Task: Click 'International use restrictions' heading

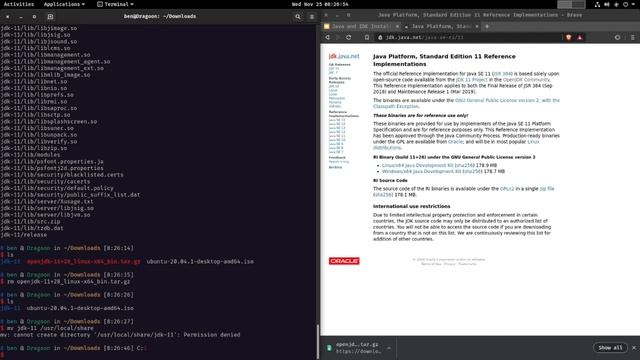Action: click(411, 207)
